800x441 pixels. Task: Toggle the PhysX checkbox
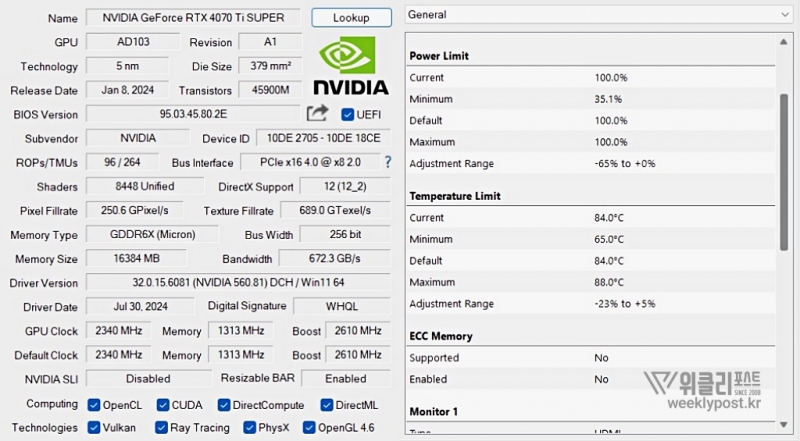point(249,428)
